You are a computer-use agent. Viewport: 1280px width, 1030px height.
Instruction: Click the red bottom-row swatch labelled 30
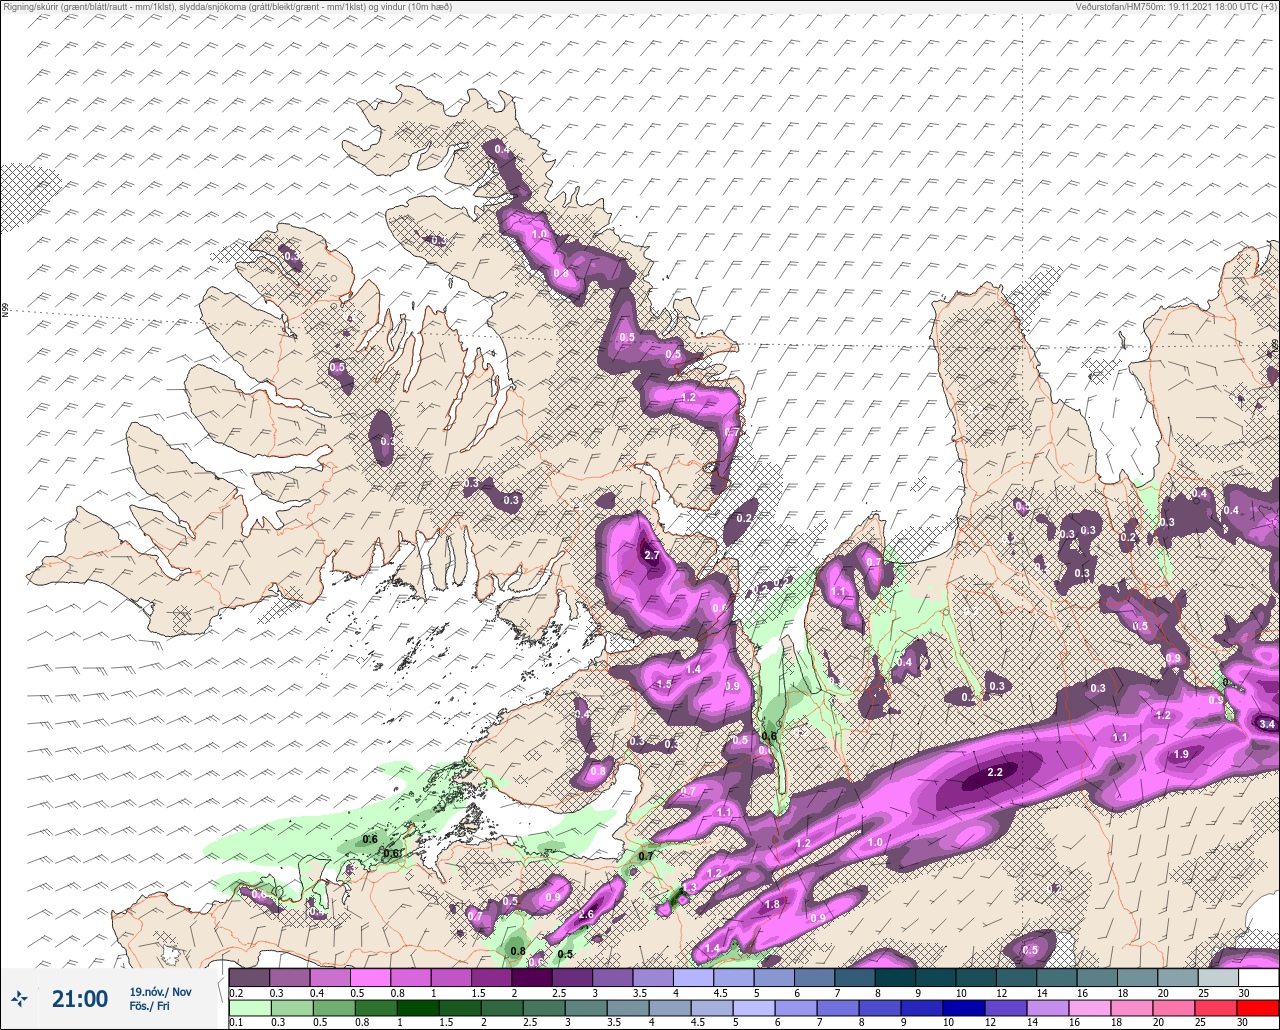click(x=1258, y=1008)
